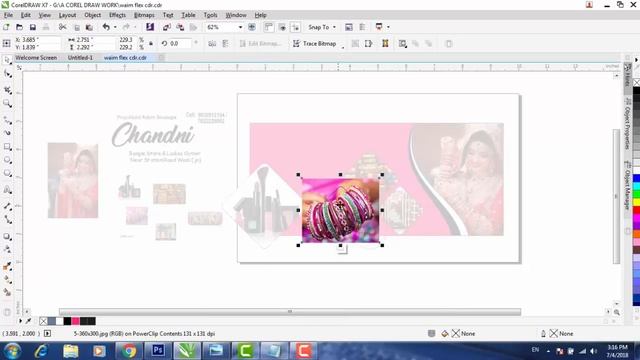Click the Edit Bitmap button
This screenshot has width=640, height=360.
(x=260, y=43)
